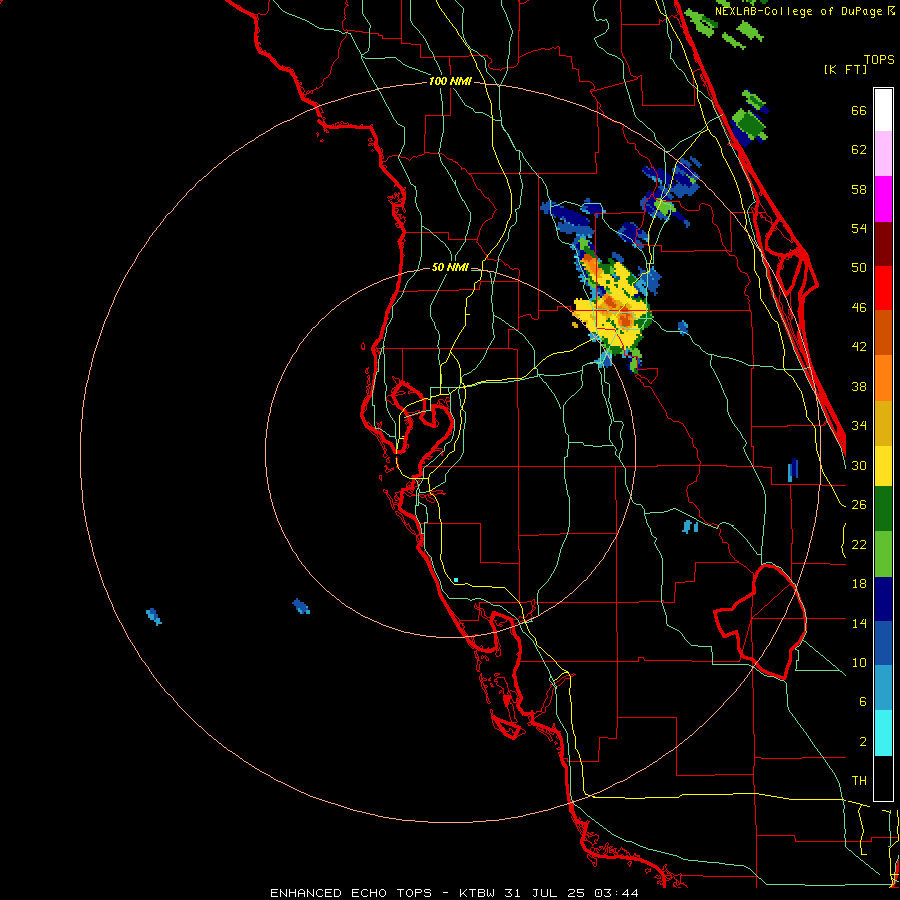
Task: Pick the cyan legend swatch
Action: click(883, 734)
